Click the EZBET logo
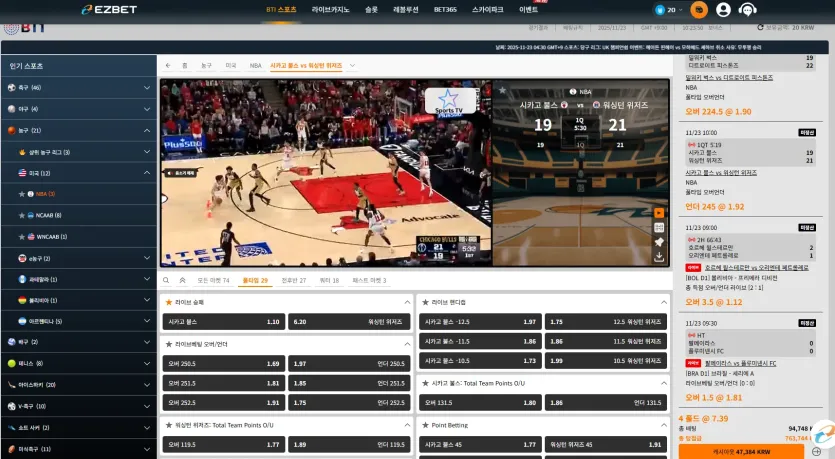The image size is (835, 459). coord(109,10)
